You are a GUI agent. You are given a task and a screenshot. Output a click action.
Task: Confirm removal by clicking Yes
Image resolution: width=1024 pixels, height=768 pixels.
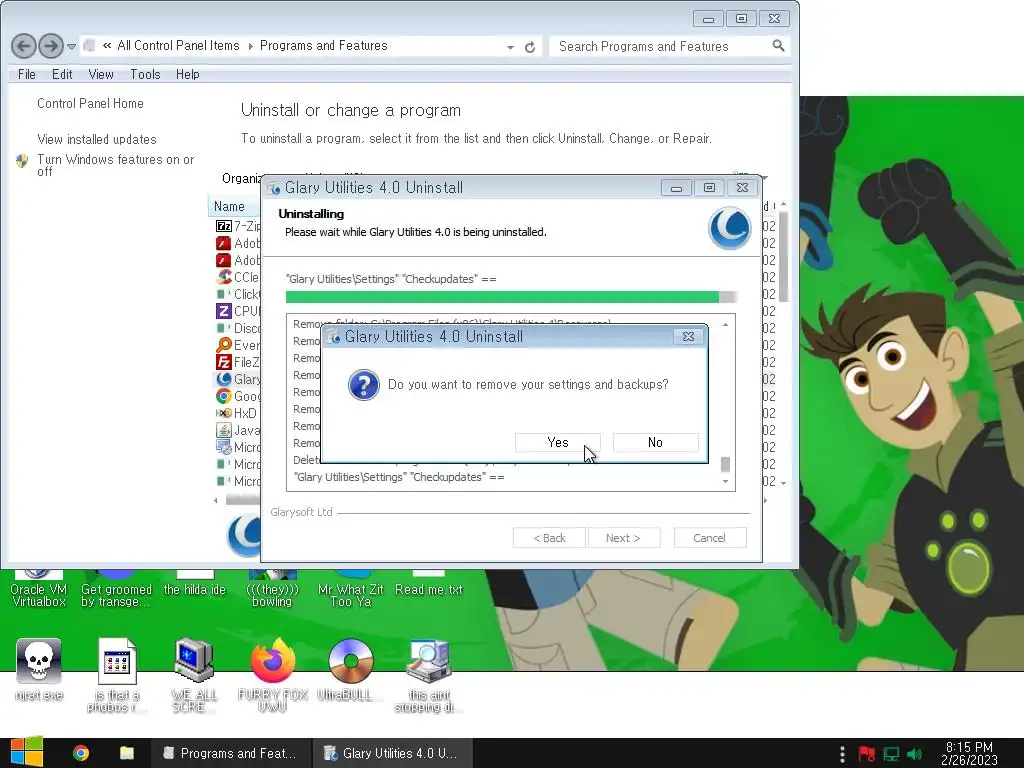(x=557, y=442)
